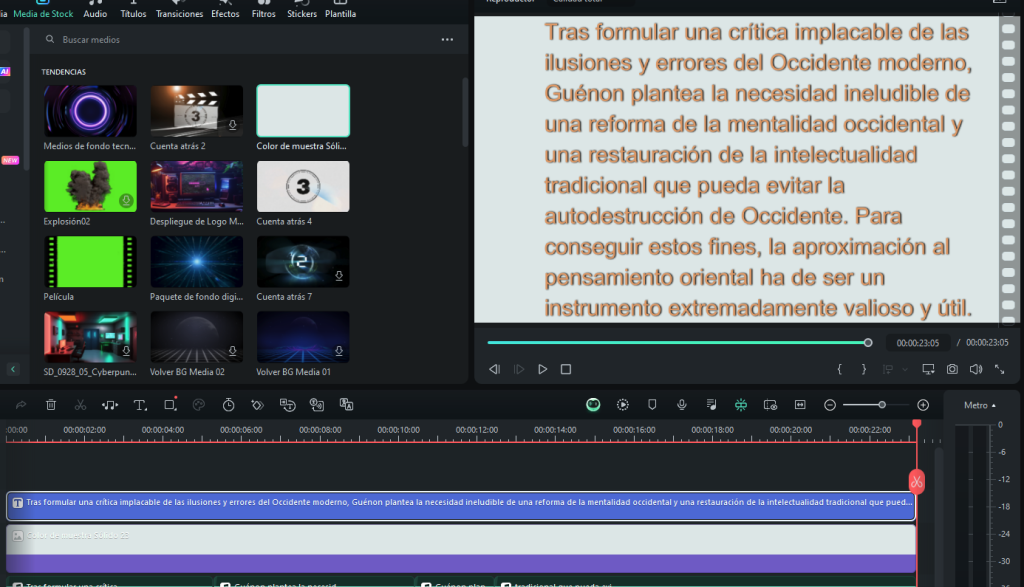
Task: Open the three-dot options menu beside search
Action: point(447,40)
